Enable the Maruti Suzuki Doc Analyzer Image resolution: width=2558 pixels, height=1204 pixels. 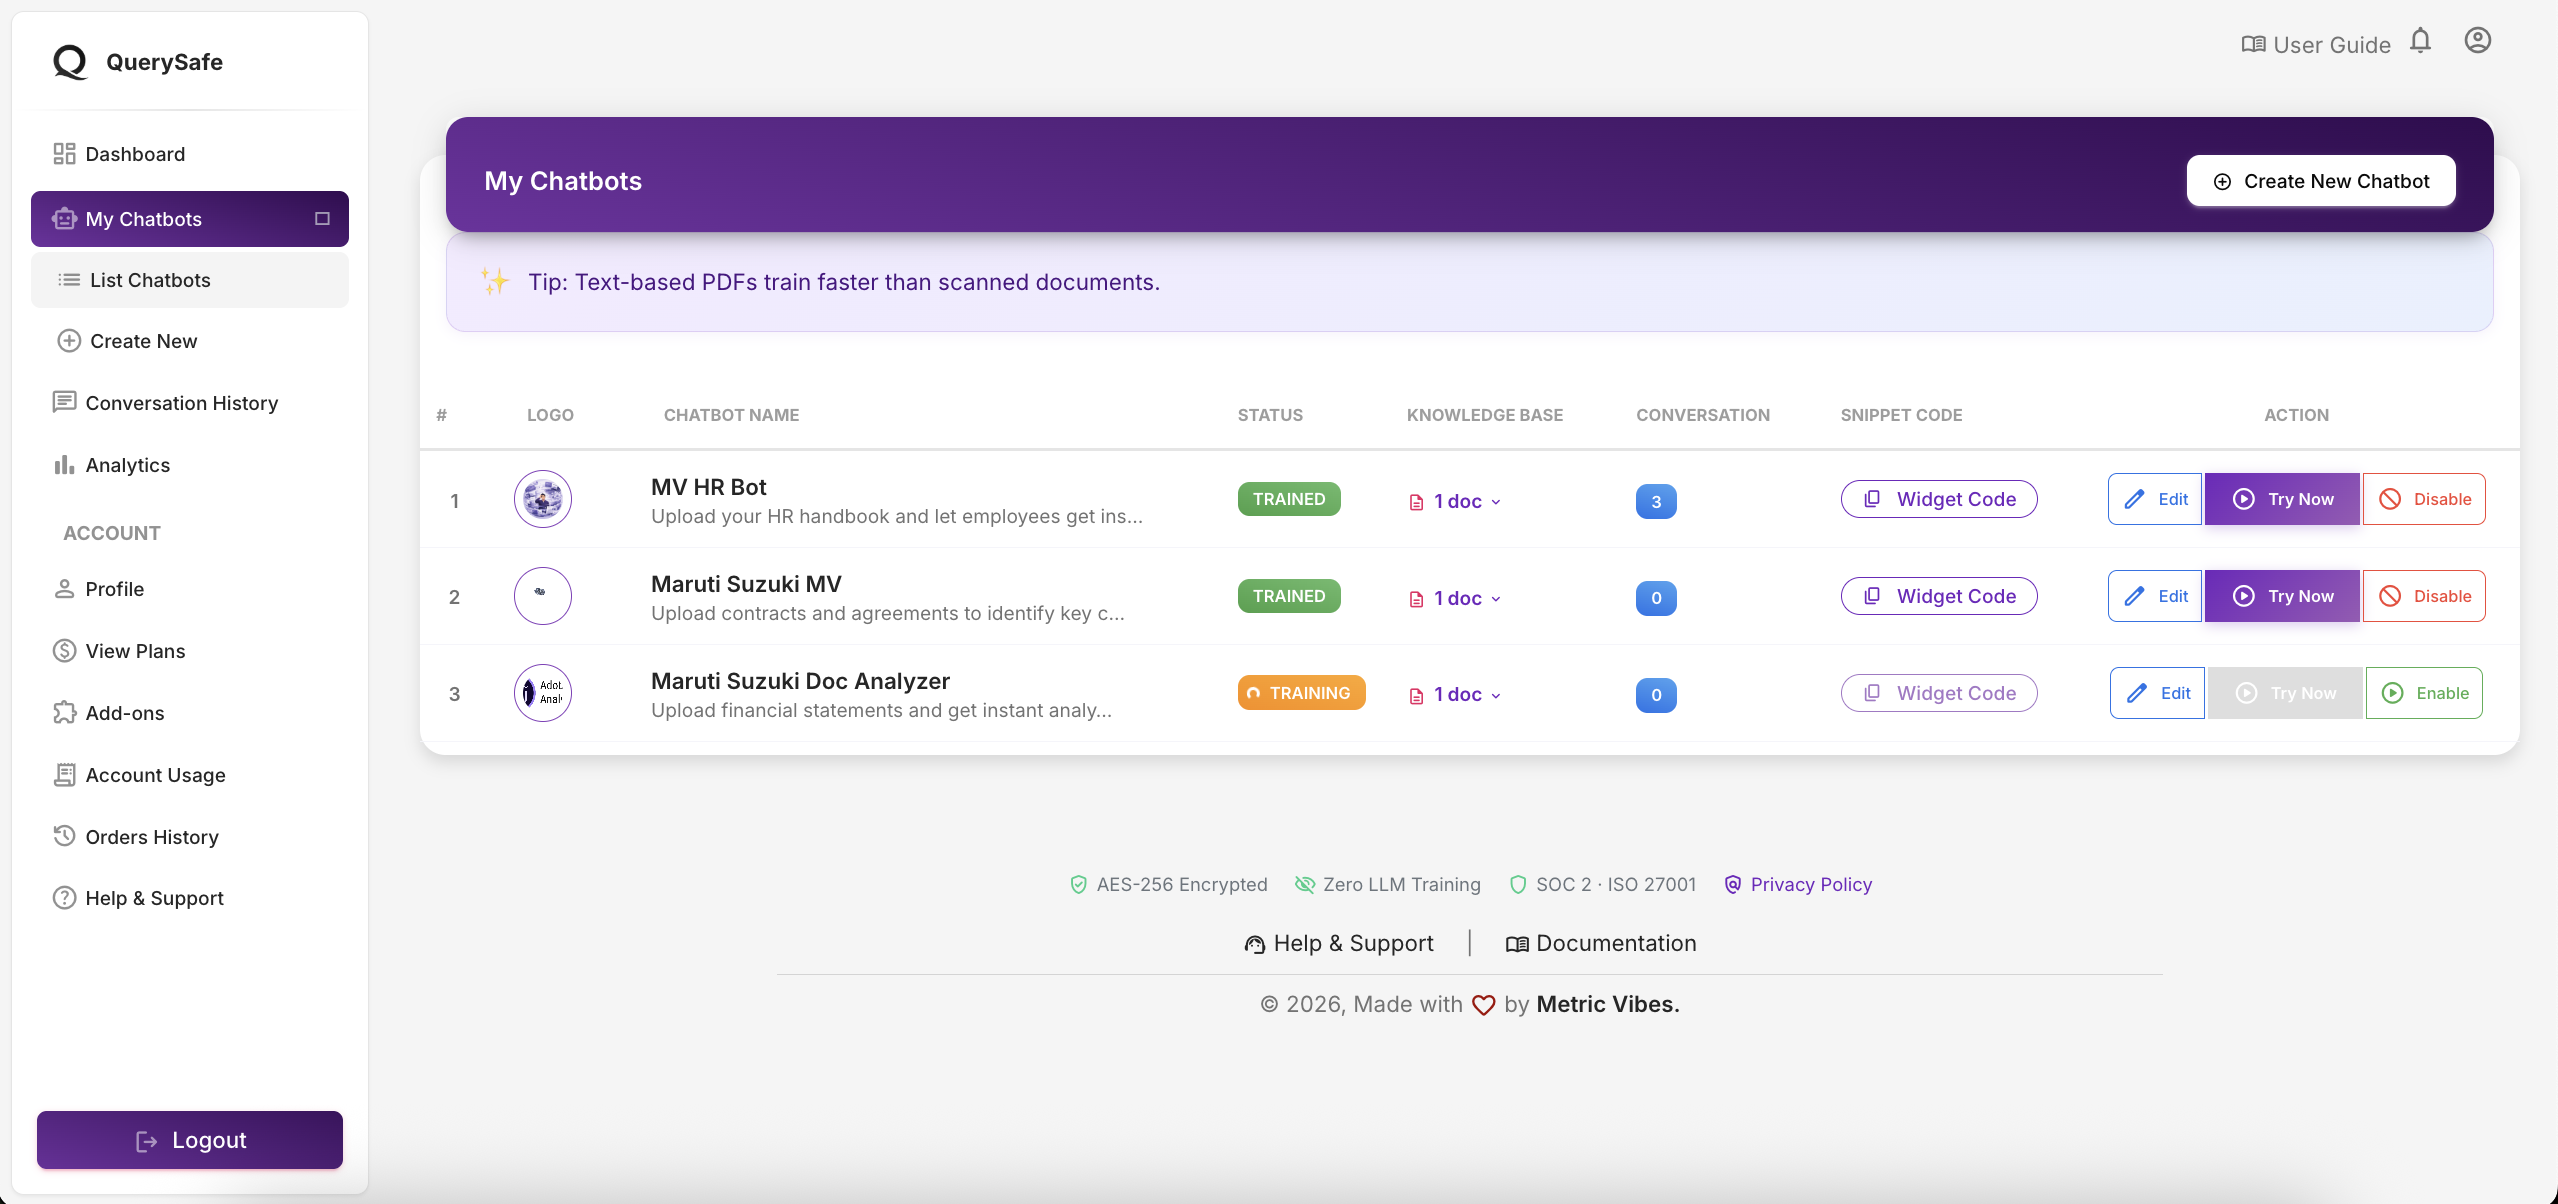[2424, 692]
